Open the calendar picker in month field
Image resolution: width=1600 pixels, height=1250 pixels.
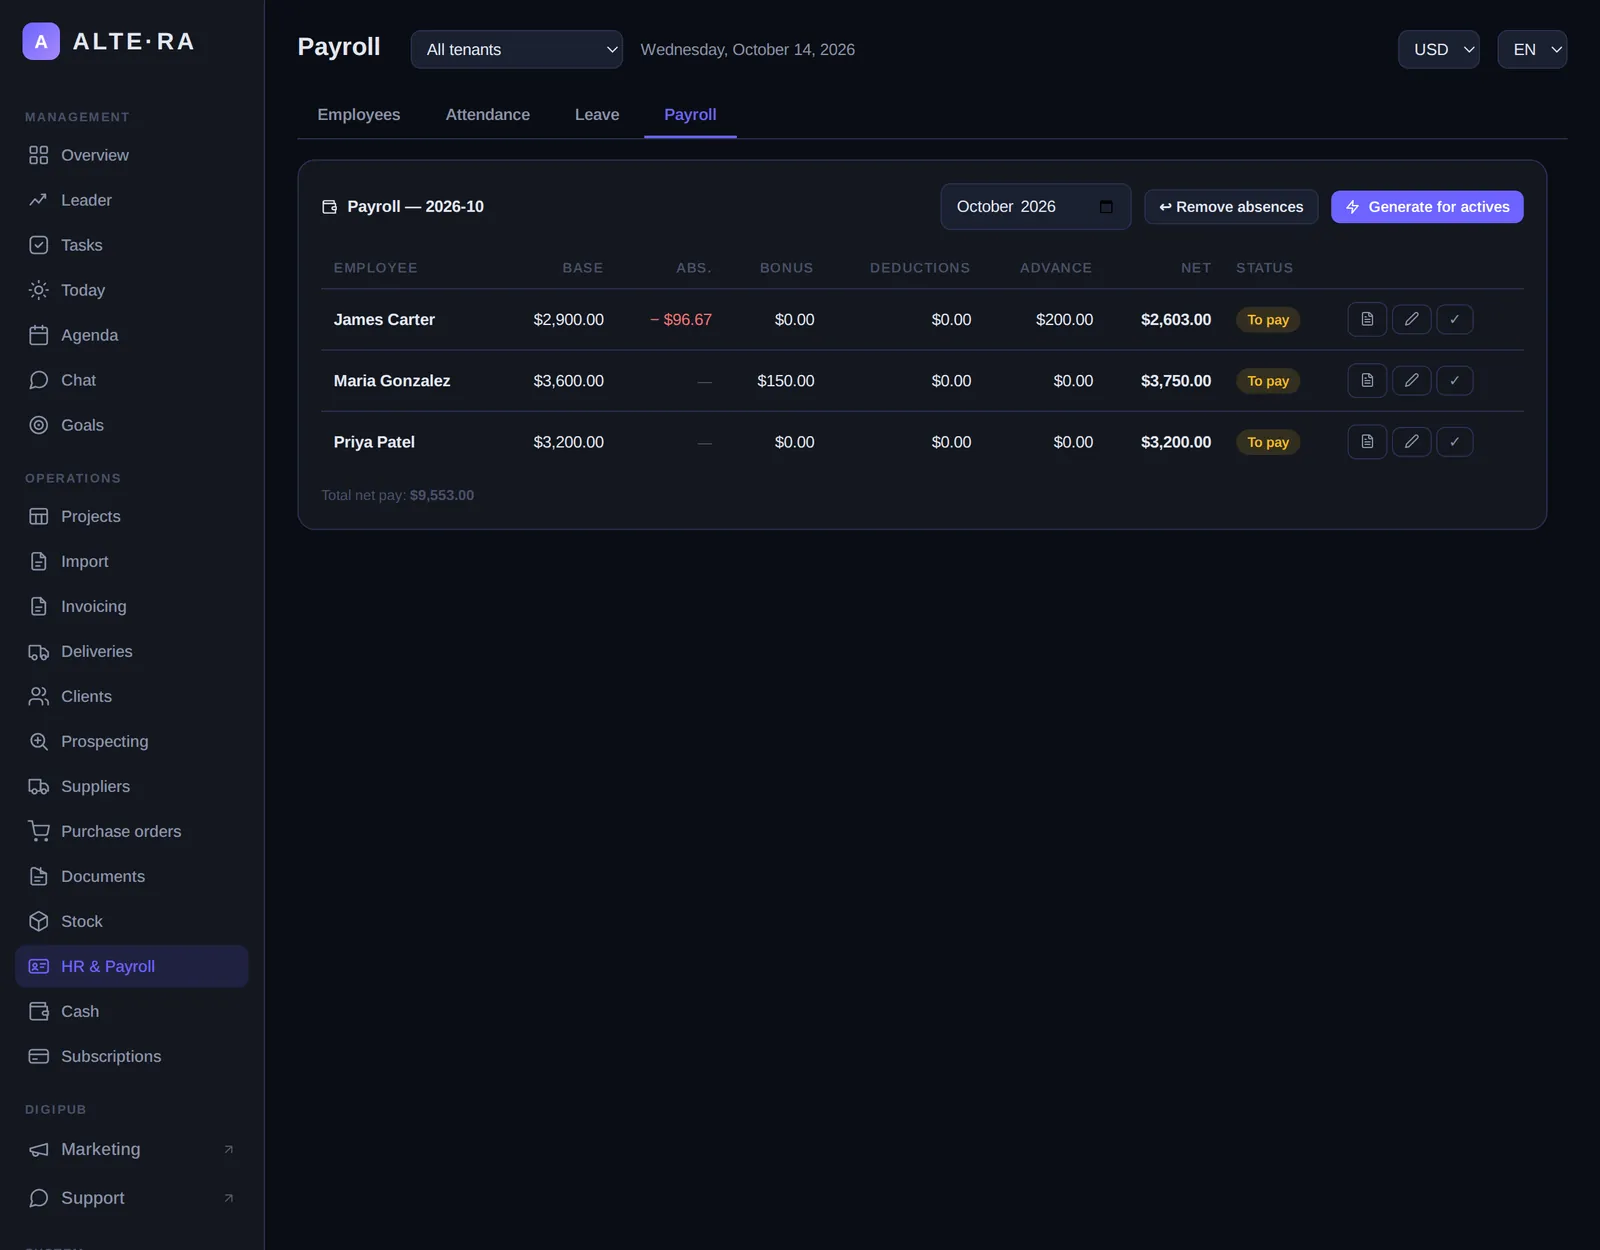[1106, 207]
